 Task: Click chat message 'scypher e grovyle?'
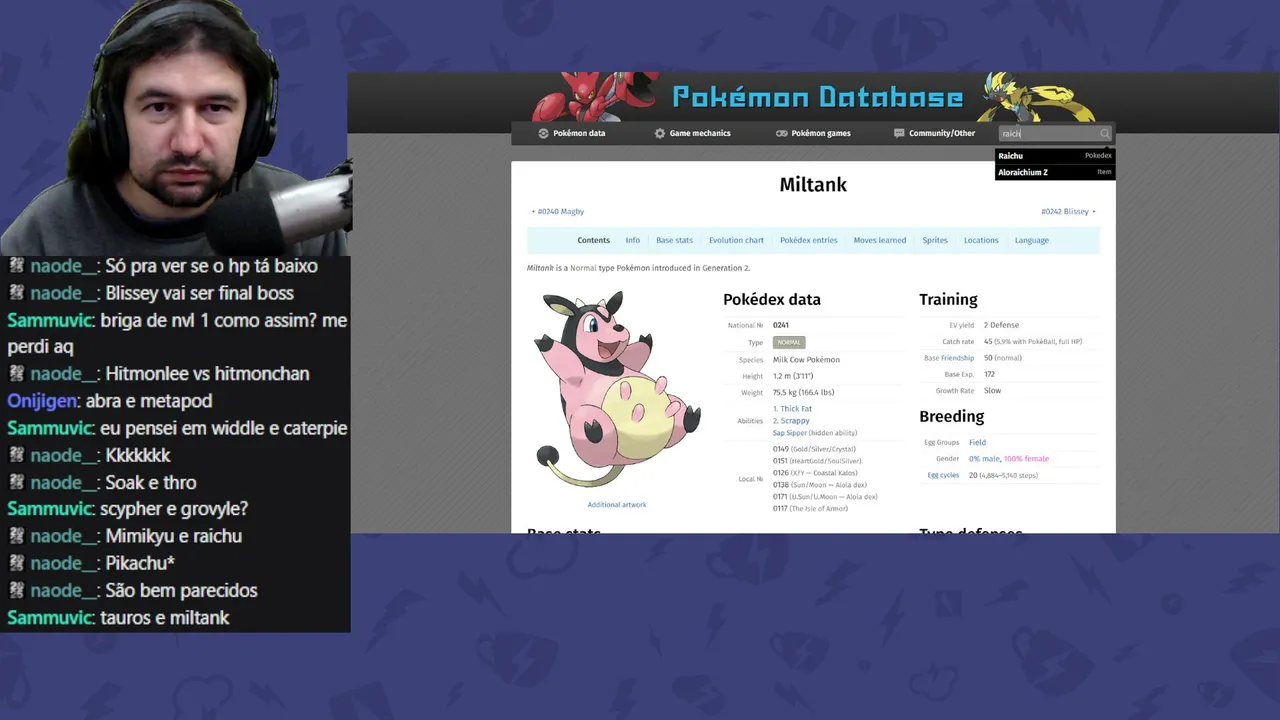[174, 509]
